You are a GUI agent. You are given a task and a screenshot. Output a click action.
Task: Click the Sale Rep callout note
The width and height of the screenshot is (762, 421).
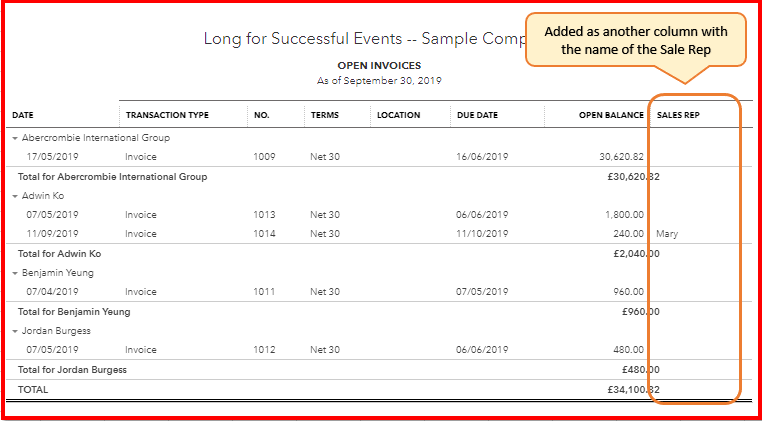point(636,40)
